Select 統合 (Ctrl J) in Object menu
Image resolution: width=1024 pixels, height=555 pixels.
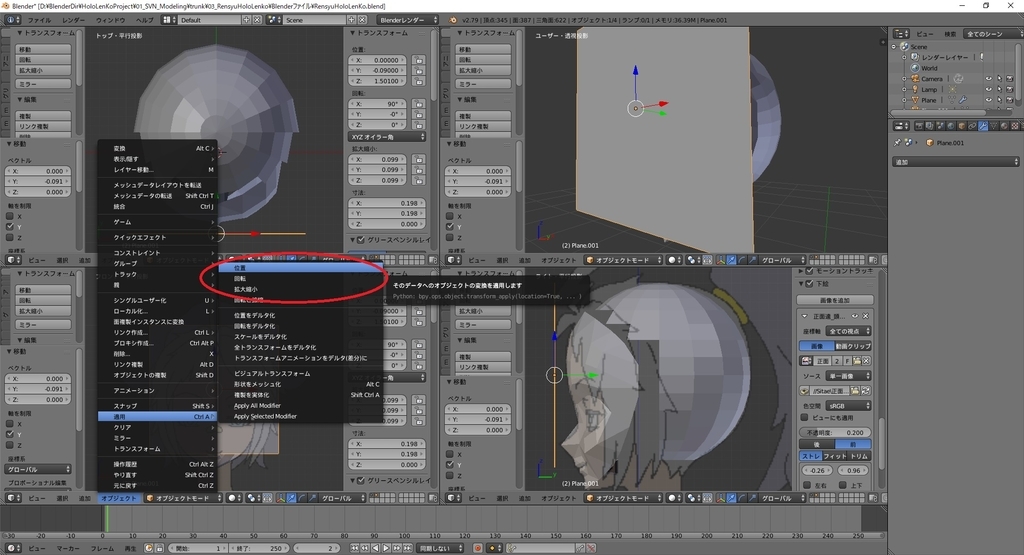157,206
